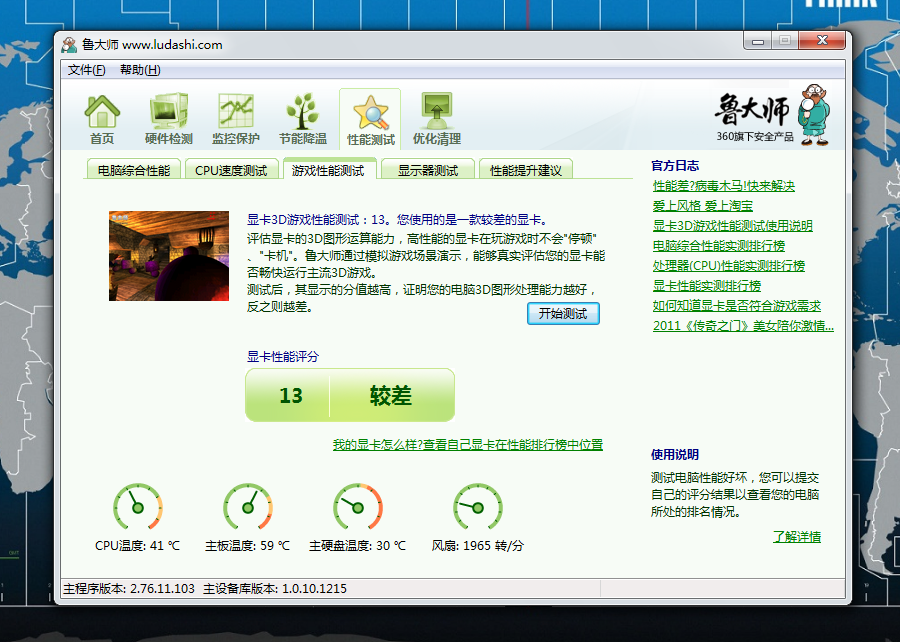Click the 开始测试 button

tap(563, 313)
